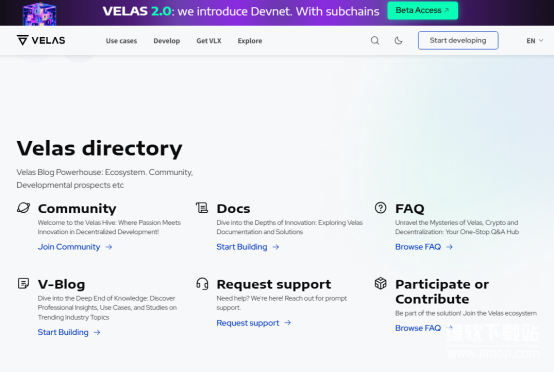
Task: Click the arrow beside Join Community
Action: tap(109, 247)
